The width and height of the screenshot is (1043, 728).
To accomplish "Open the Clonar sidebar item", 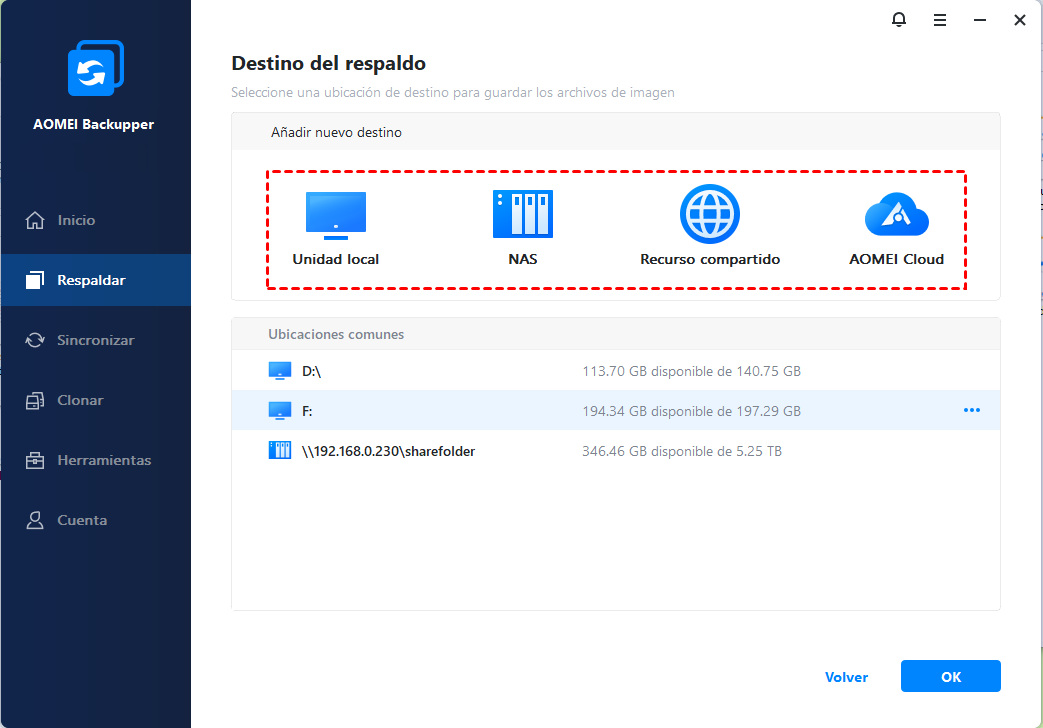I will pyautogui.click(x=80, y=400).
